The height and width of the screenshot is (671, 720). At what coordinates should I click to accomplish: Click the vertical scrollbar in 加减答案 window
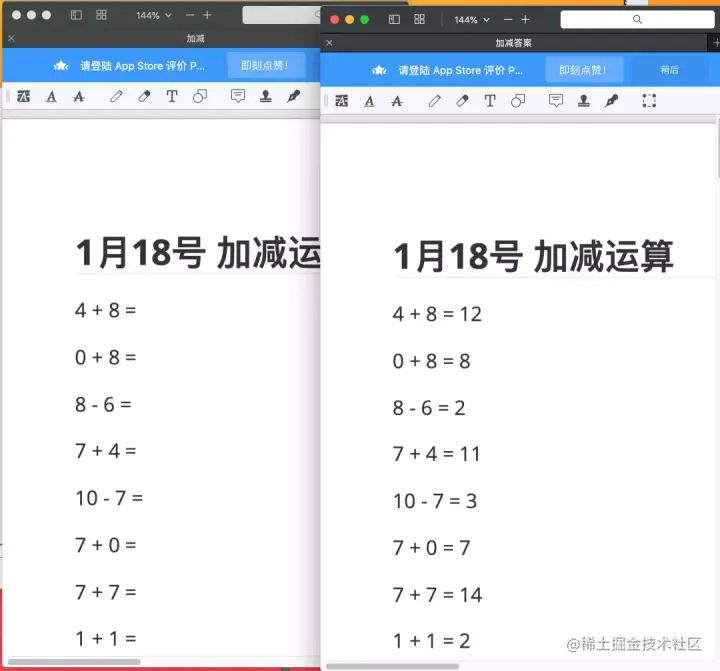718,147
